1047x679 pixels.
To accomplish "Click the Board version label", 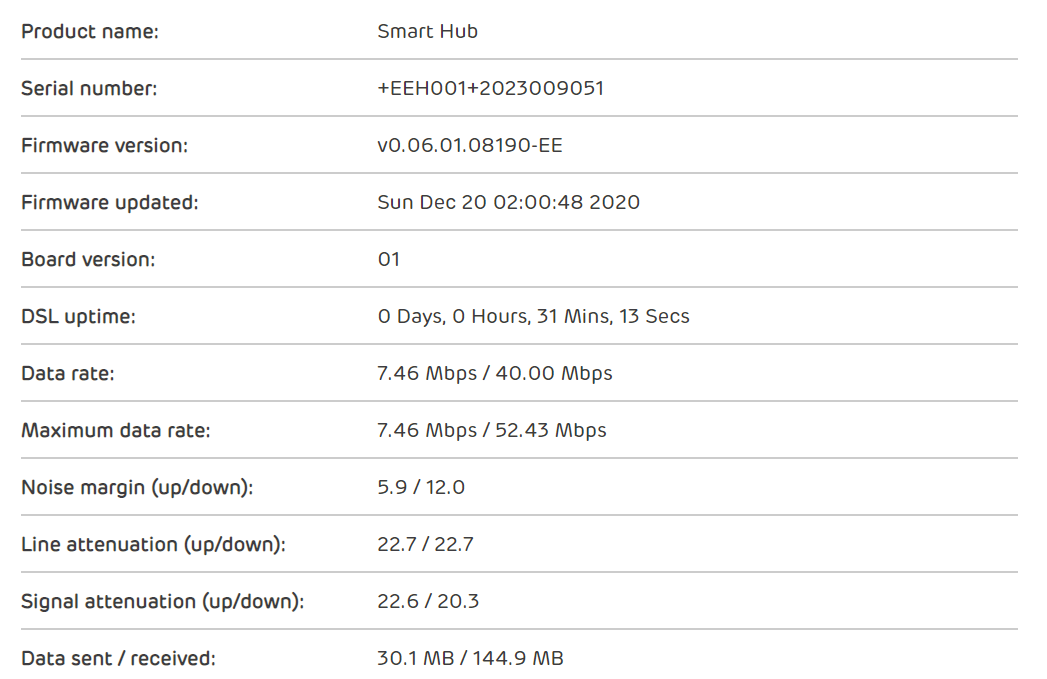I will 88,260.
